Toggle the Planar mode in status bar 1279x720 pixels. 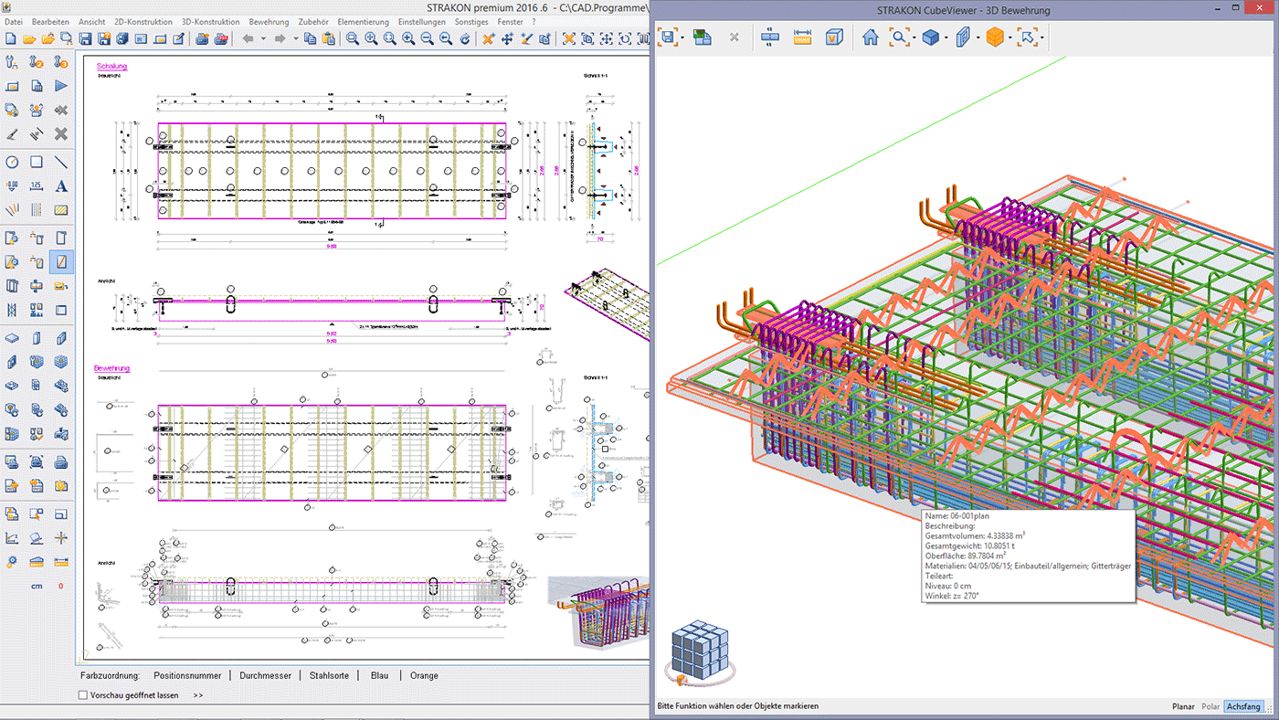[1183, 706]
